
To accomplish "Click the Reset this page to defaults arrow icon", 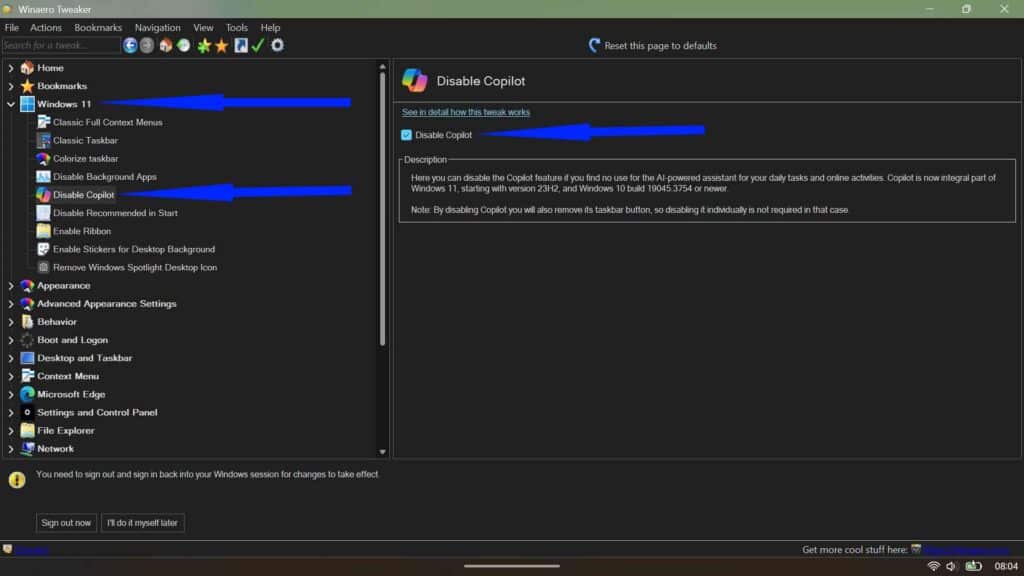I will [593, 45].
